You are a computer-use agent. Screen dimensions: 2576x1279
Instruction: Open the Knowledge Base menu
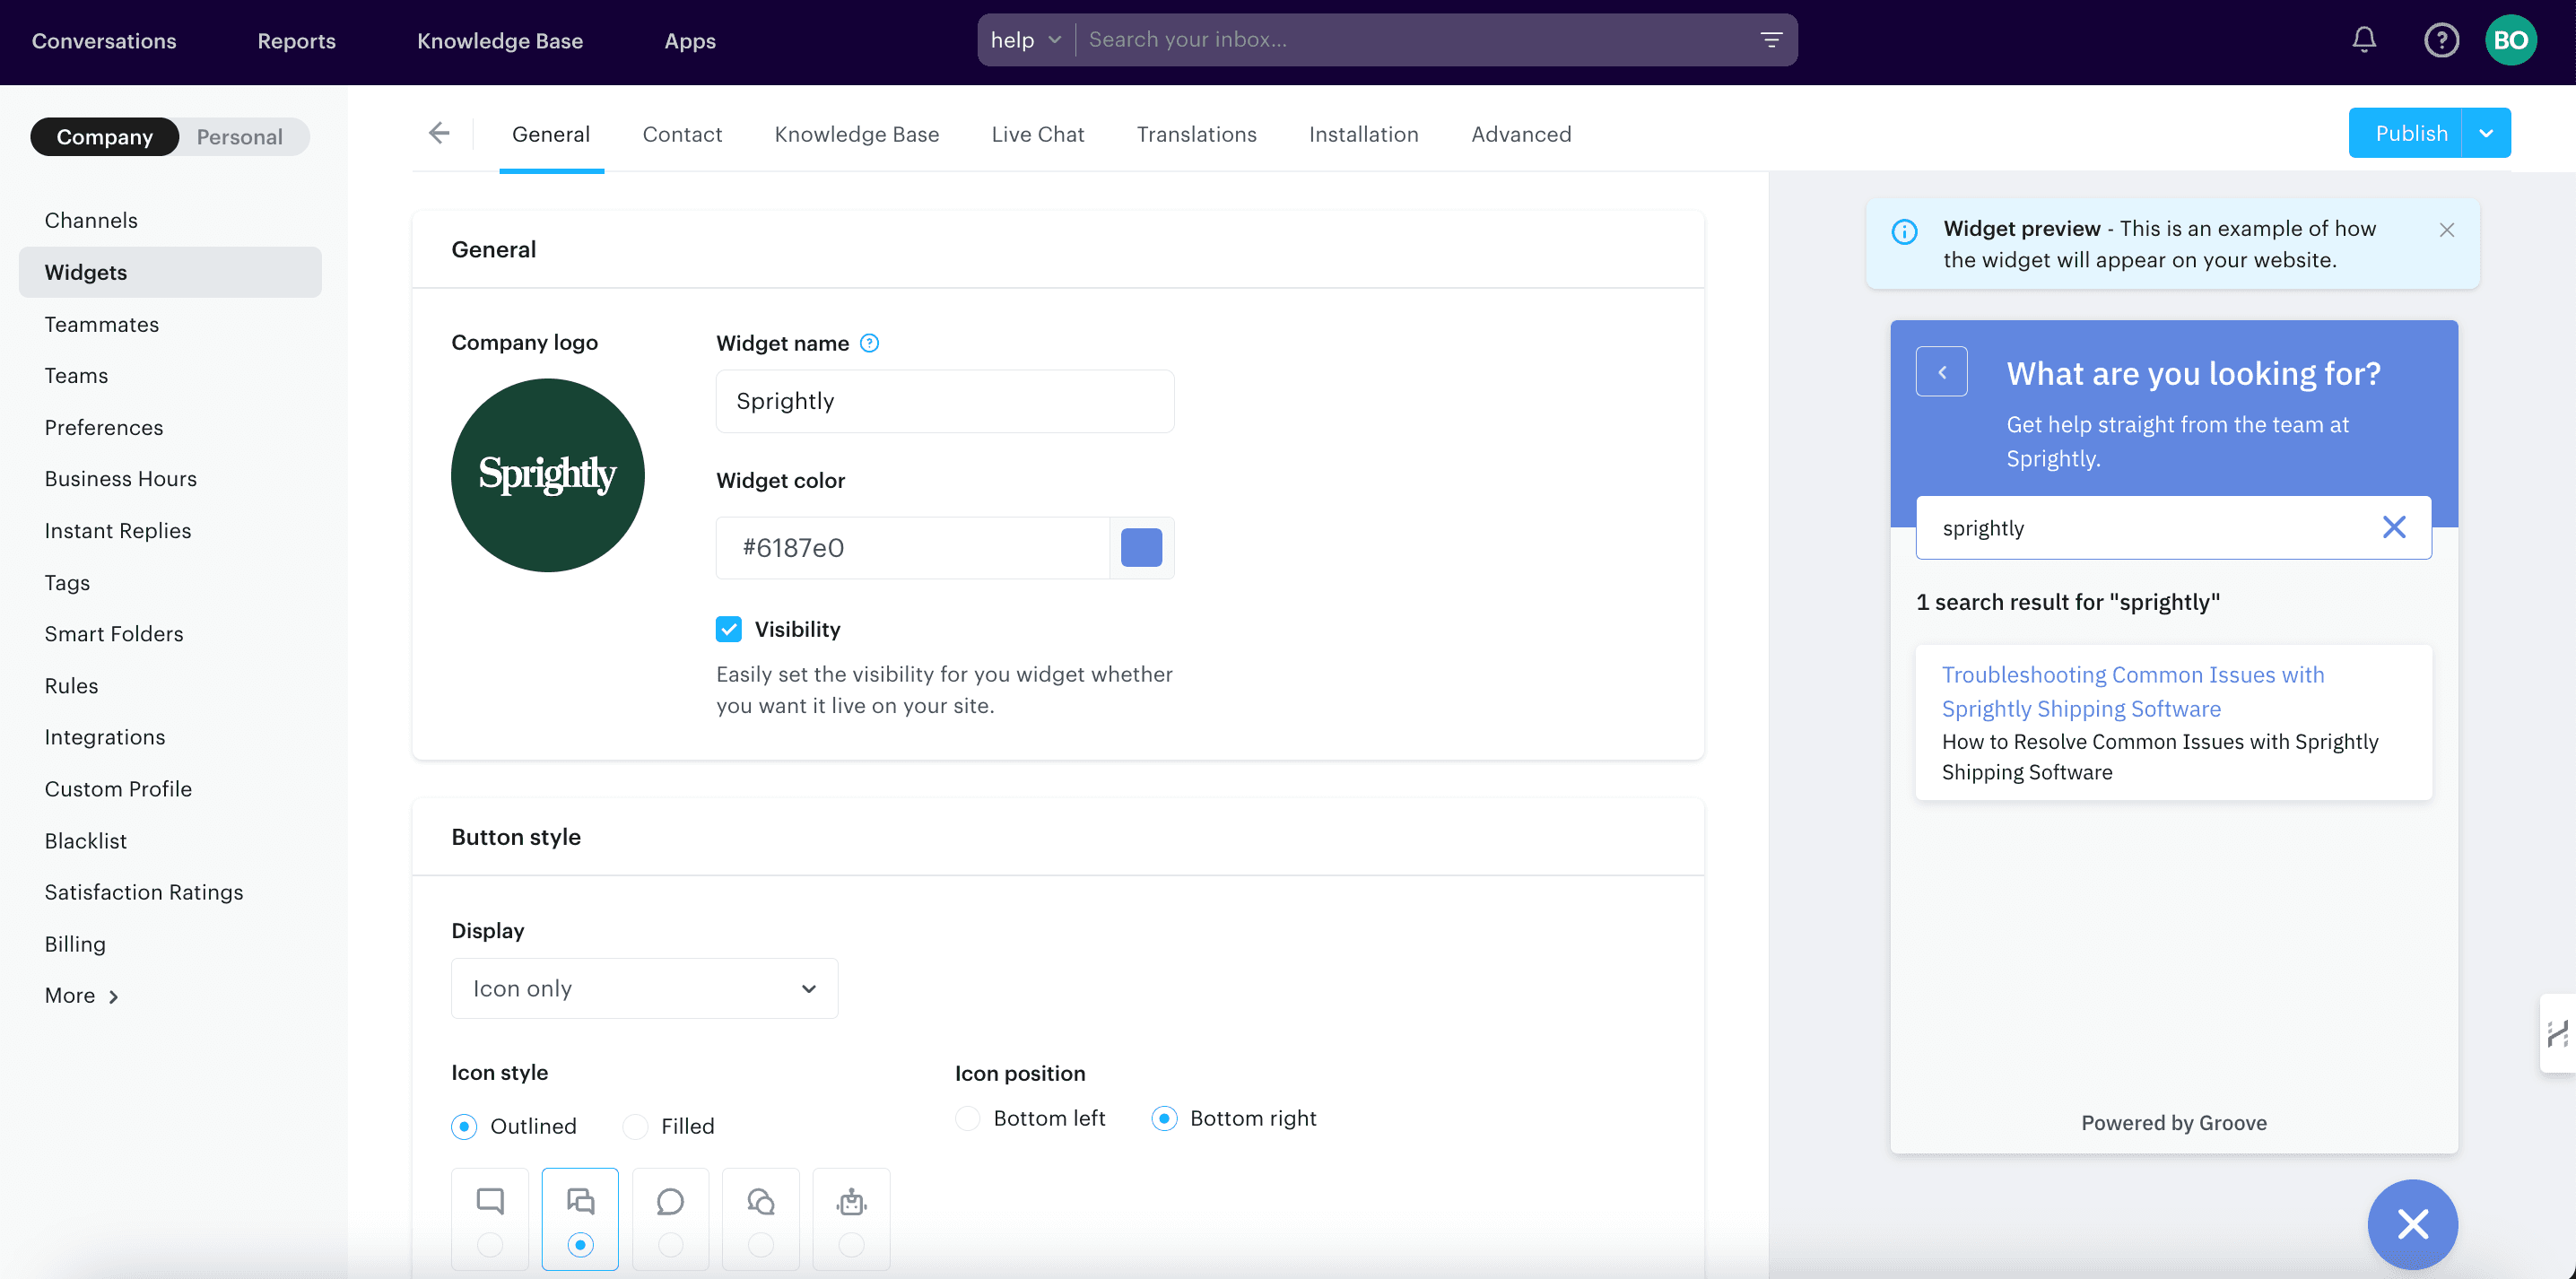(500, 41)
